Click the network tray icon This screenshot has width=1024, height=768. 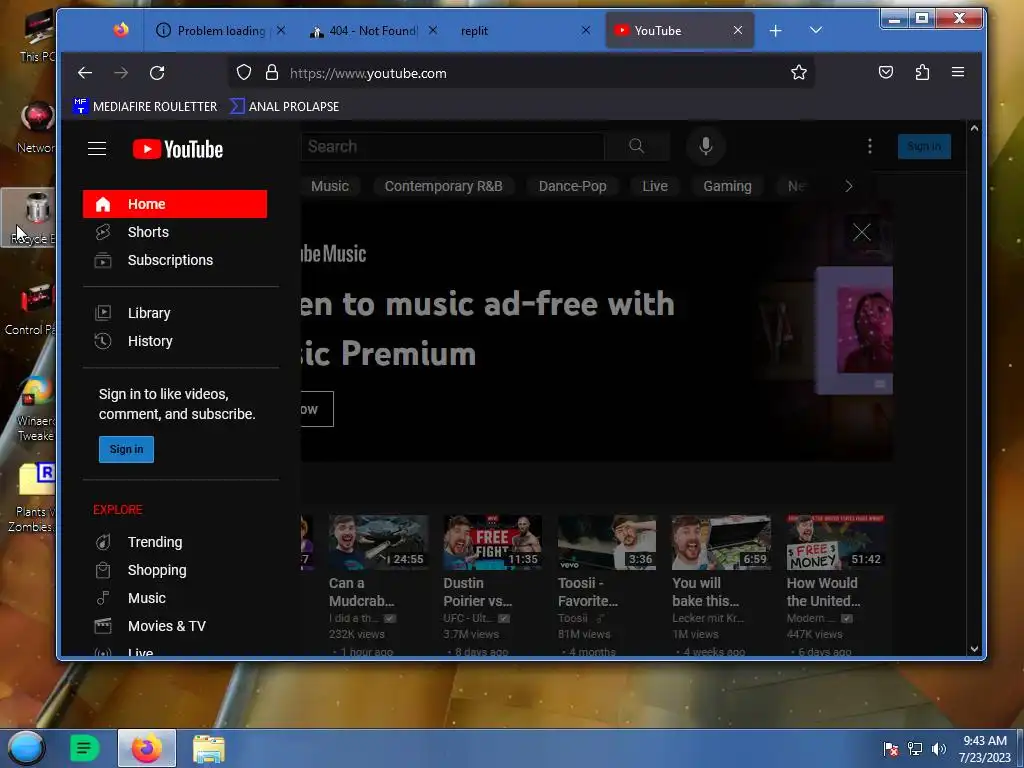point(915,749)
